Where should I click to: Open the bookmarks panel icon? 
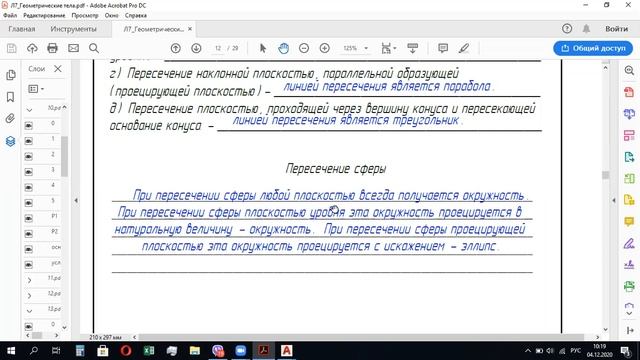(x=11, y=97)
